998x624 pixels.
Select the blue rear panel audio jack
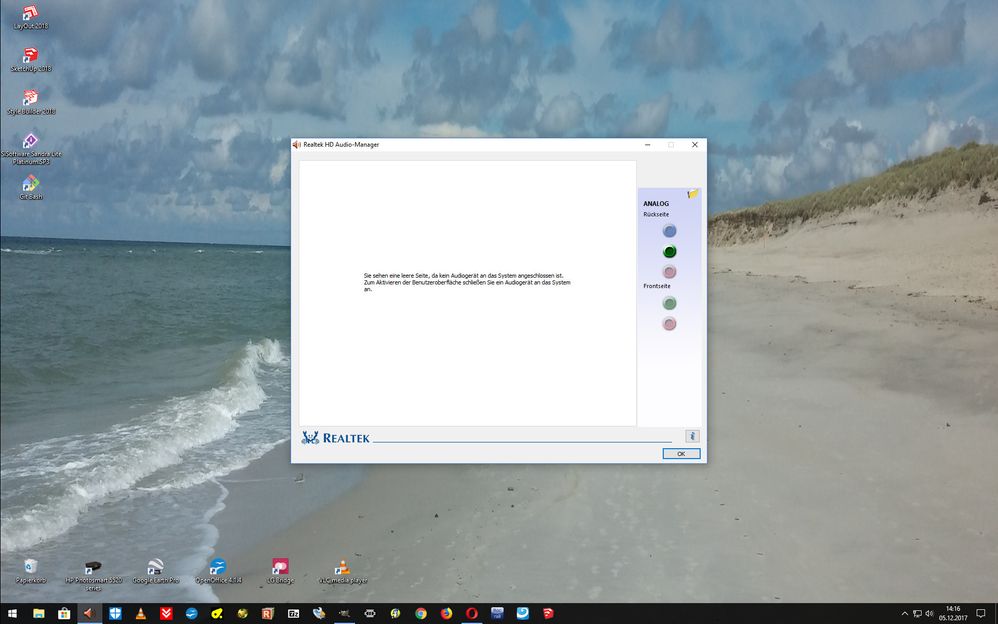point(670,231)
